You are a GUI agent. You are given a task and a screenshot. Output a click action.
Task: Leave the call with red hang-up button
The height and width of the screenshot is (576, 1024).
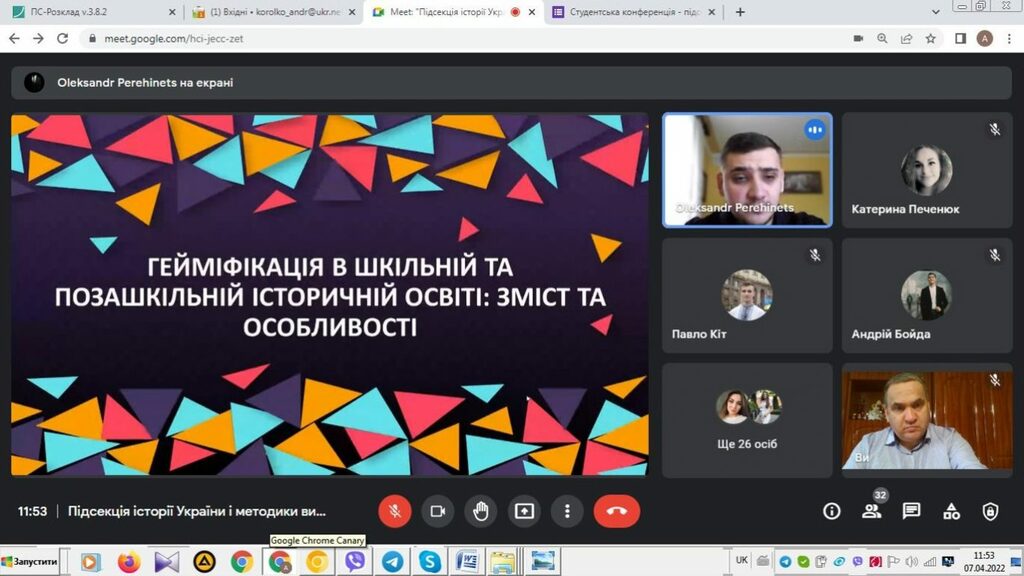point(616,511)
